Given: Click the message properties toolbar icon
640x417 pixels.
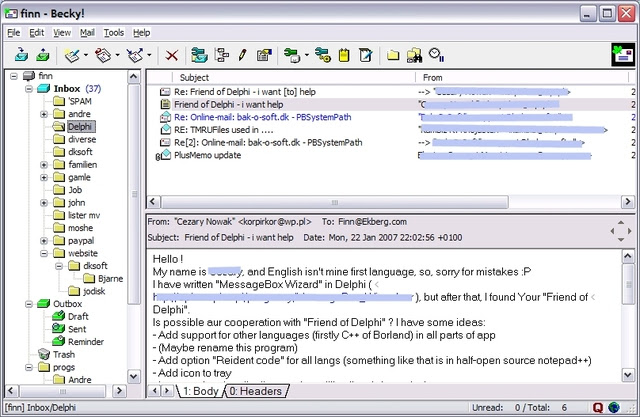Looking at the screenshot, I should point(264,55).
